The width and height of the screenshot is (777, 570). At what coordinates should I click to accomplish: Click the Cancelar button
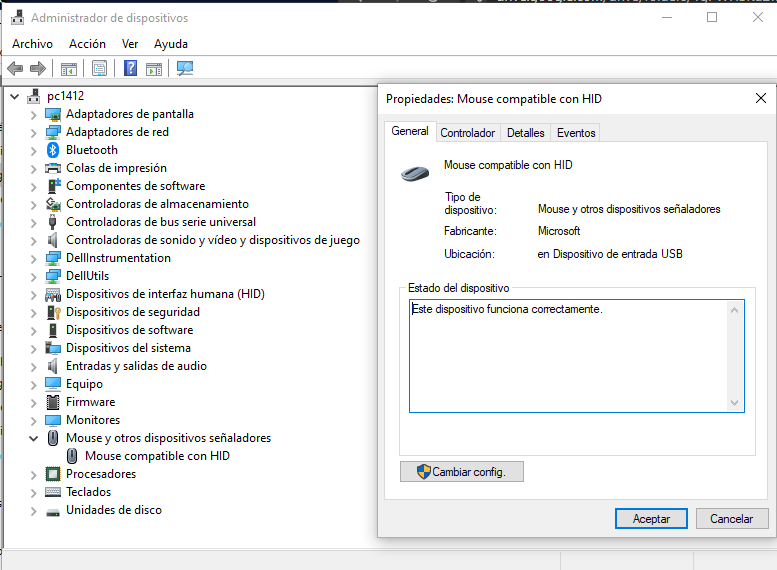point(731,519)
